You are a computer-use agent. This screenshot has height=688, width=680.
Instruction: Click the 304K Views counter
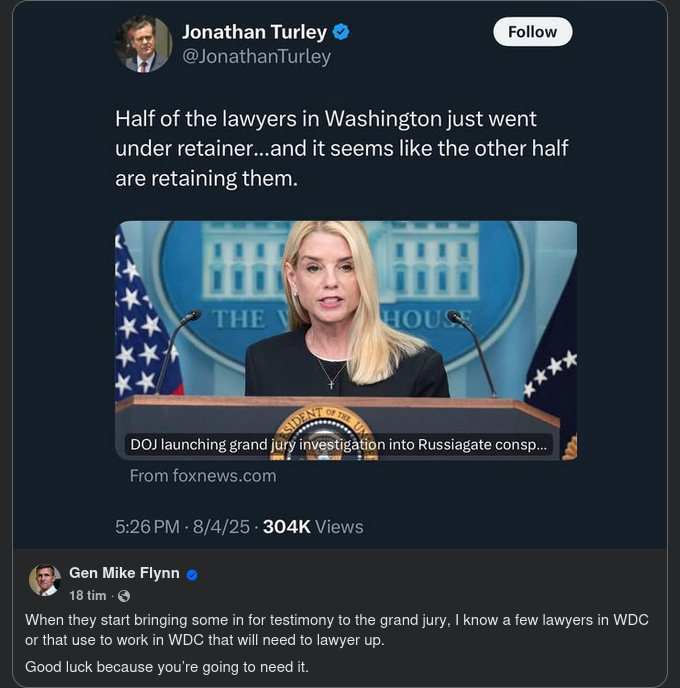tap(312, 527)
